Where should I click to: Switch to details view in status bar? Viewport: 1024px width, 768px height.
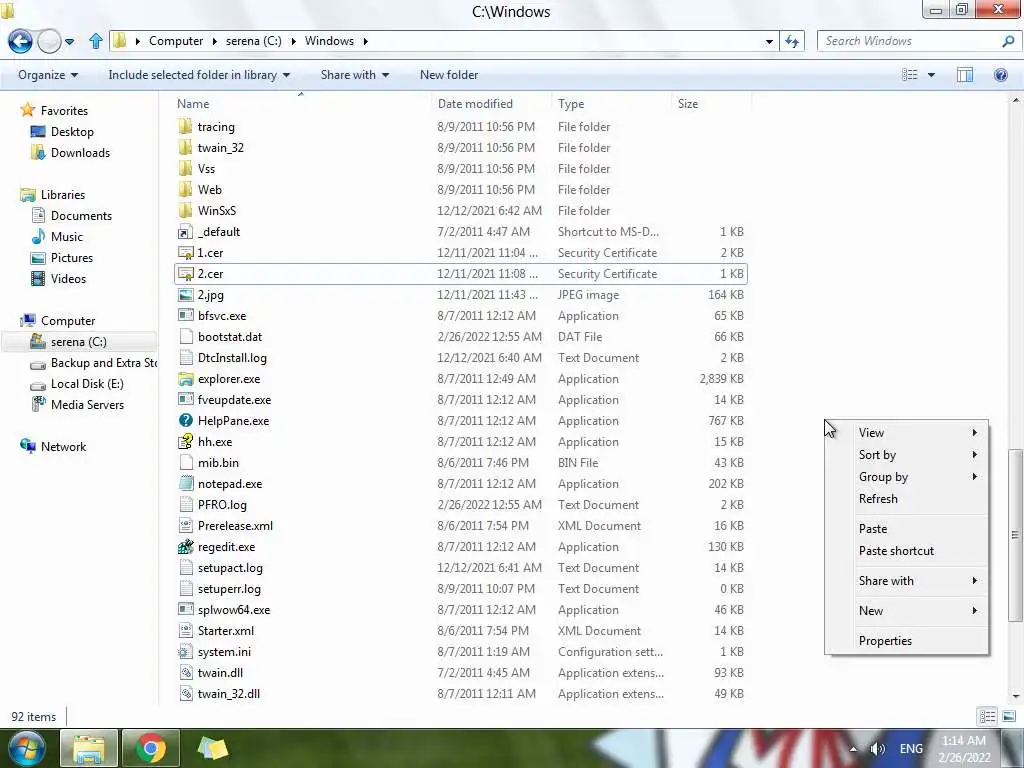pos(987,716)
